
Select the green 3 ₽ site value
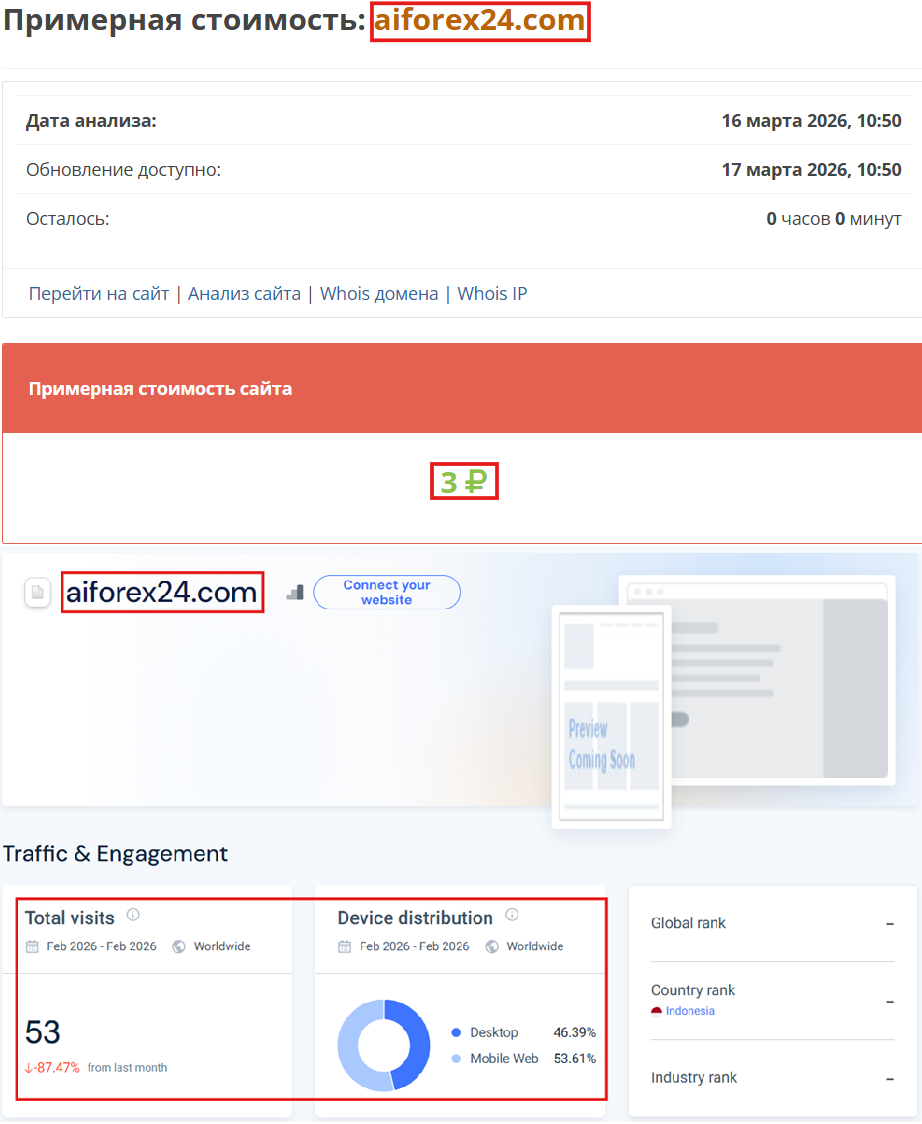(464, 481)
